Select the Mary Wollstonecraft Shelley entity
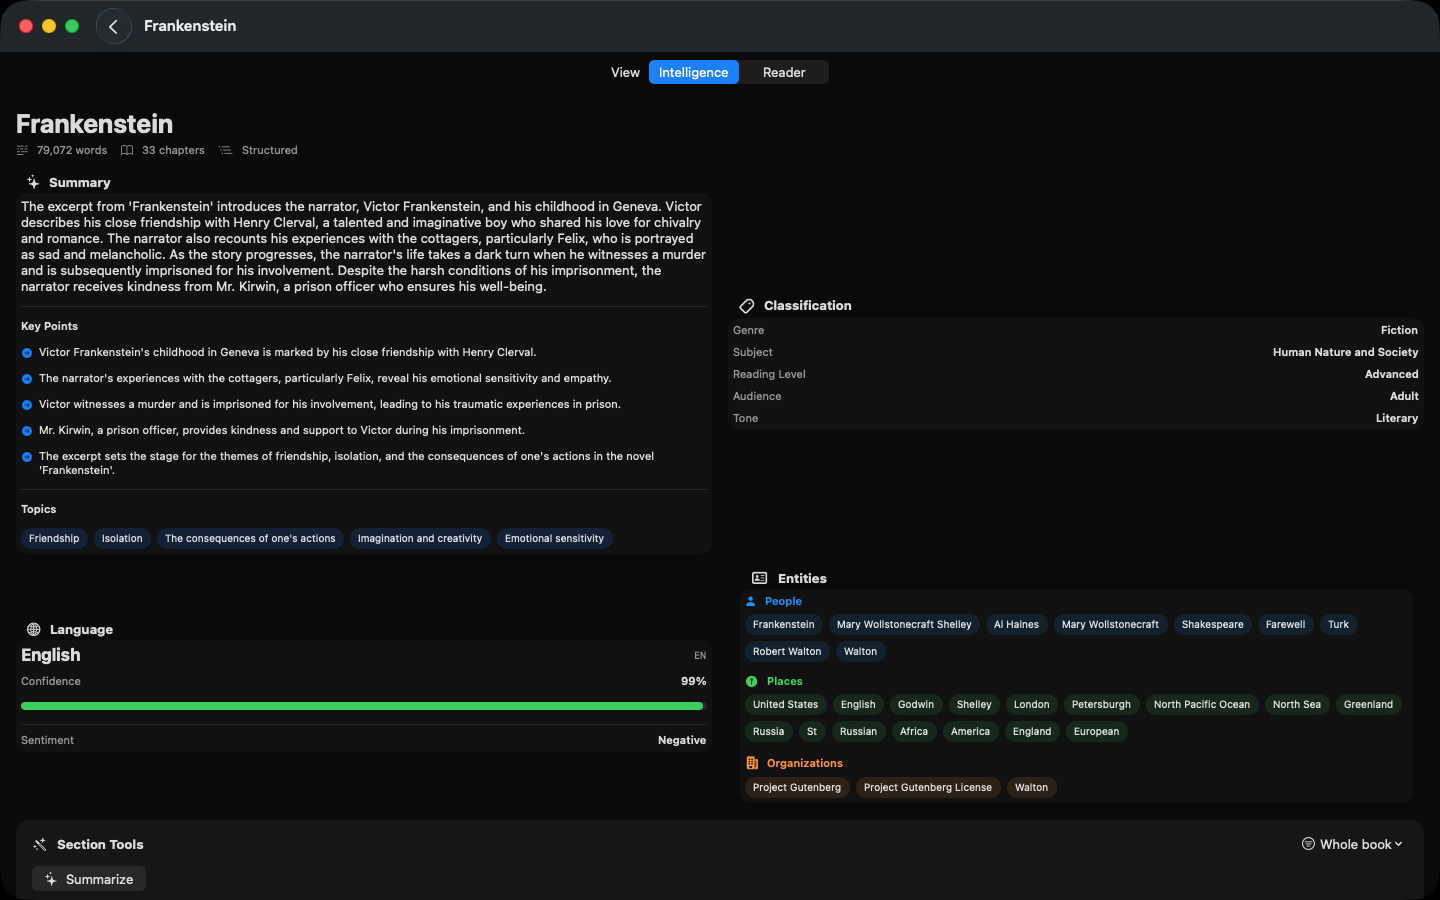This screenshot has width=1440, height=900. pyautogui.click(x=904, y=624)
